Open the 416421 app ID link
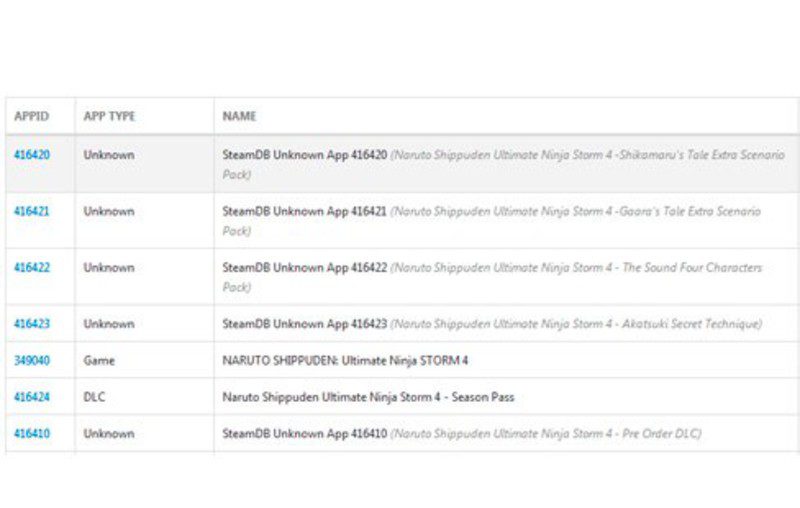 [31, 212]
